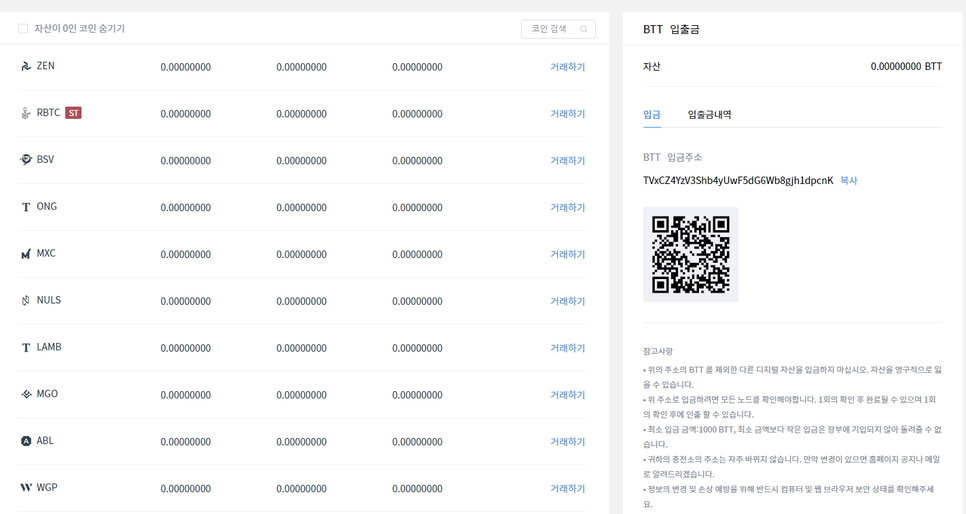Open trade link in the LAMB row
966x514 pixels.
coord(567,348)
